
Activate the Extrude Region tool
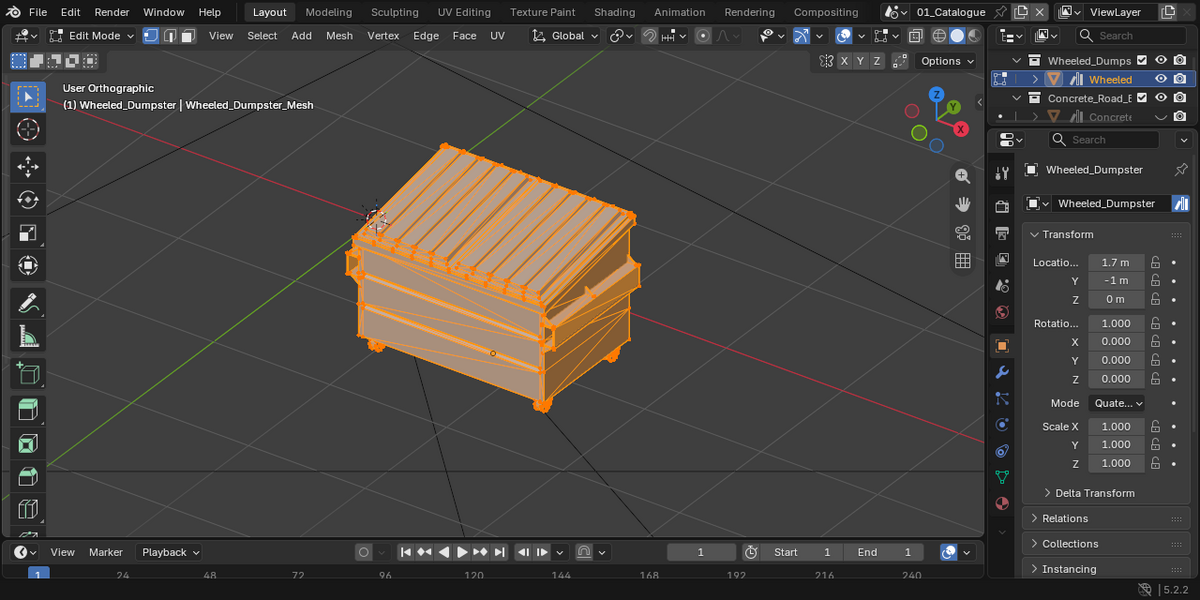[x=28, y=410]
